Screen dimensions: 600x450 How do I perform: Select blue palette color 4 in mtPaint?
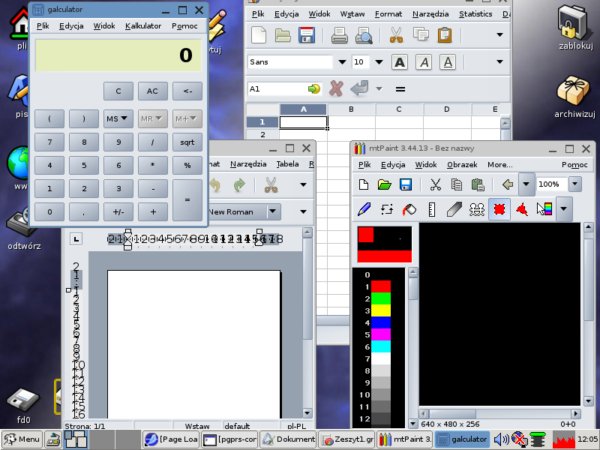[381, 323]
